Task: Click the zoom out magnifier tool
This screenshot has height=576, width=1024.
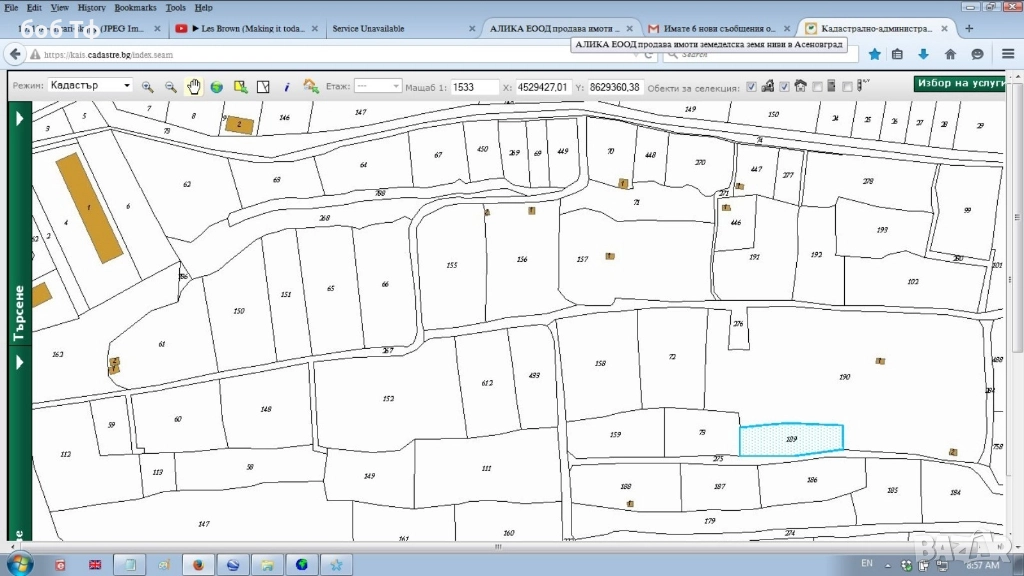Action: click(171, 87)
